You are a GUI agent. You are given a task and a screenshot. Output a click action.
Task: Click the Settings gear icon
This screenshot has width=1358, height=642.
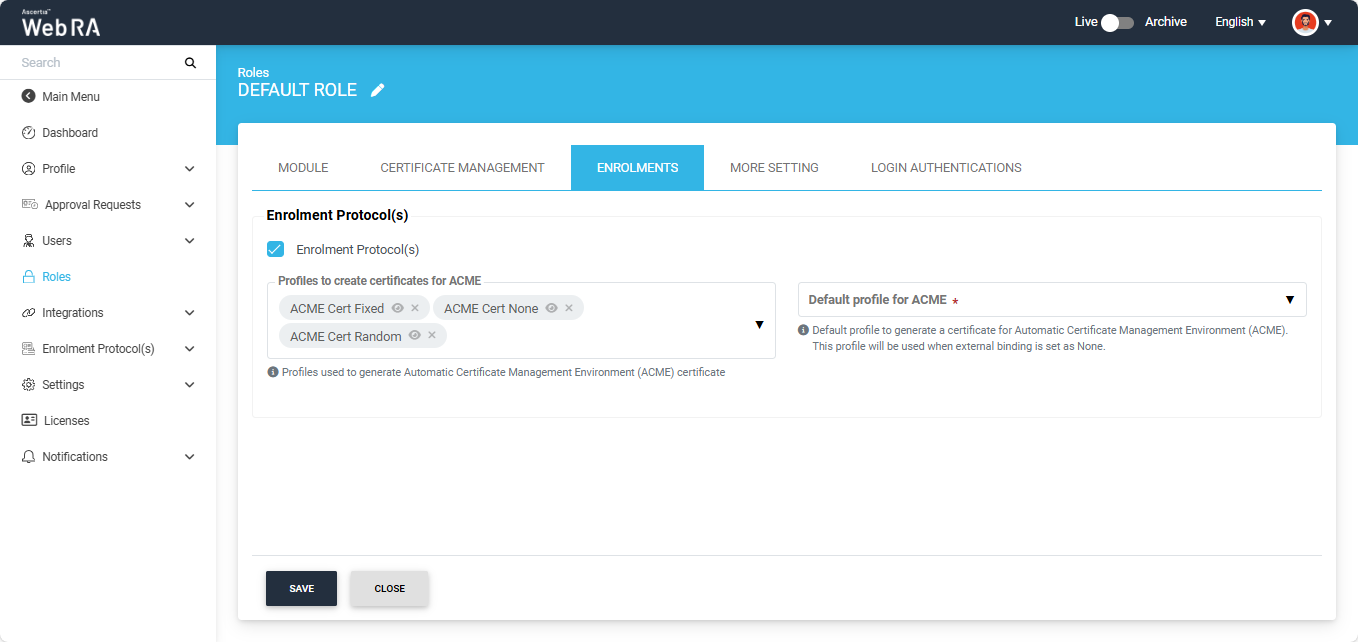tap(28, 385)
